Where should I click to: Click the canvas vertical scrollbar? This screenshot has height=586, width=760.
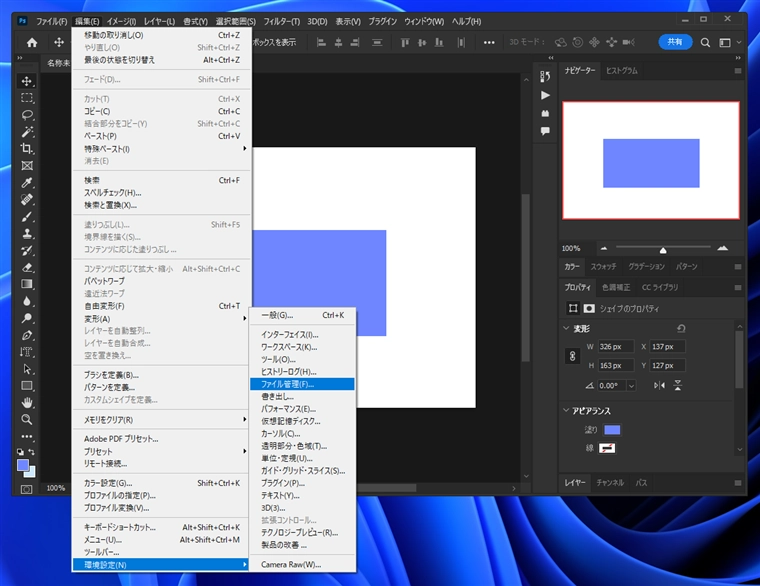coord(526,277)
